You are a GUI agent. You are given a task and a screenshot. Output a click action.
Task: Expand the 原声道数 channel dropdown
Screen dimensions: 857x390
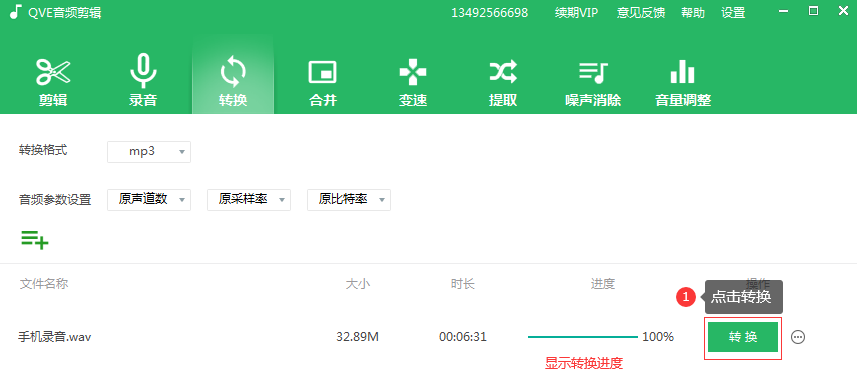[149, 200]
